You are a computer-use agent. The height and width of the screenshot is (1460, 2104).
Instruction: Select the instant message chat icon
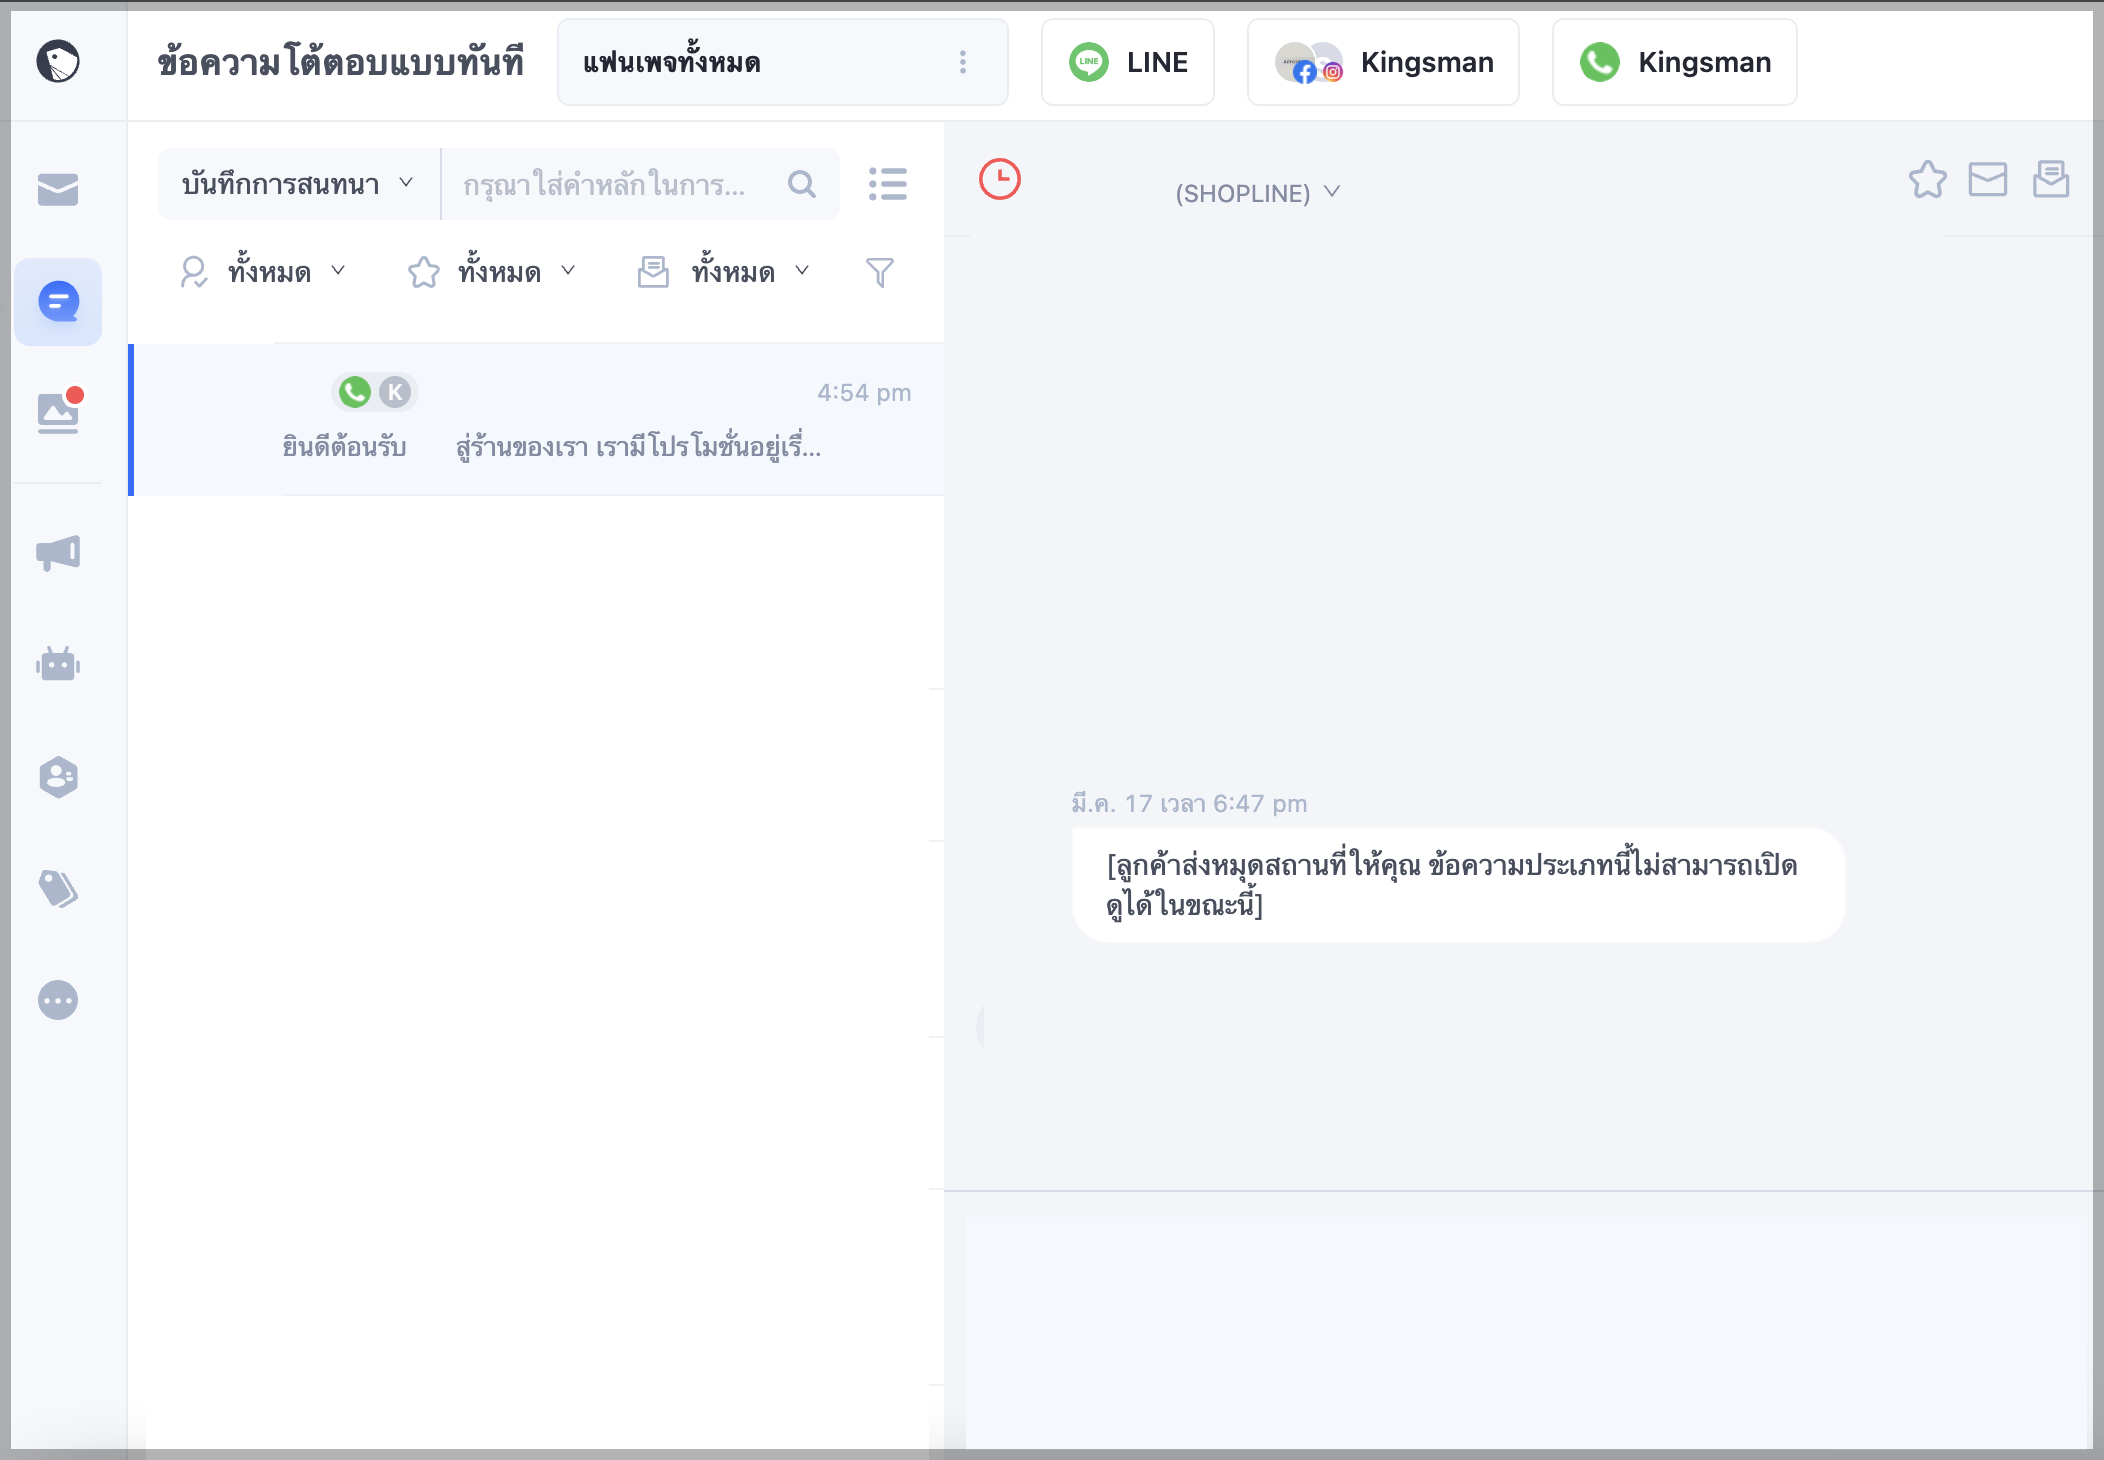(x=58, y=301)
